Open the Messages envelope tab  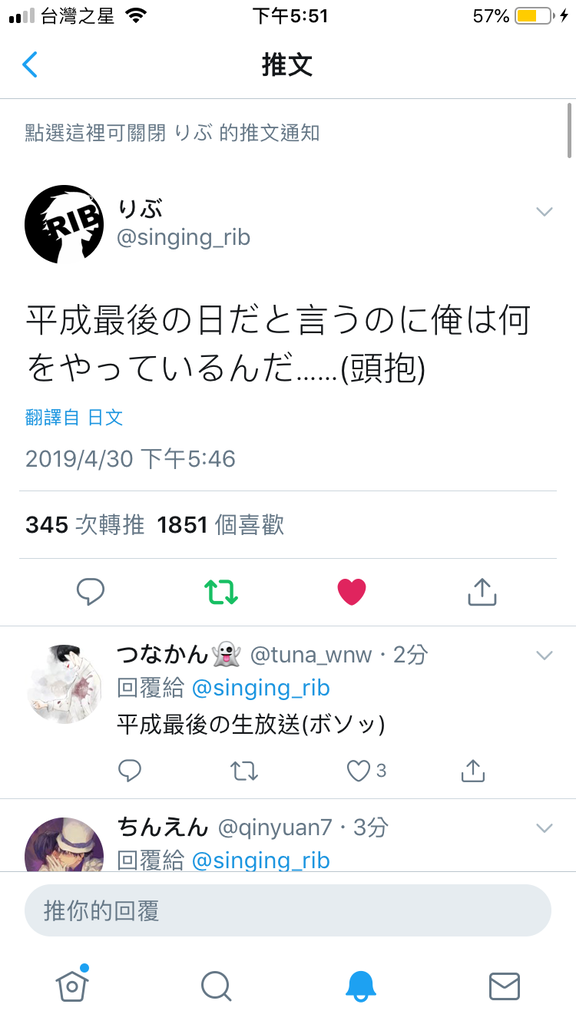pos(504,986)
